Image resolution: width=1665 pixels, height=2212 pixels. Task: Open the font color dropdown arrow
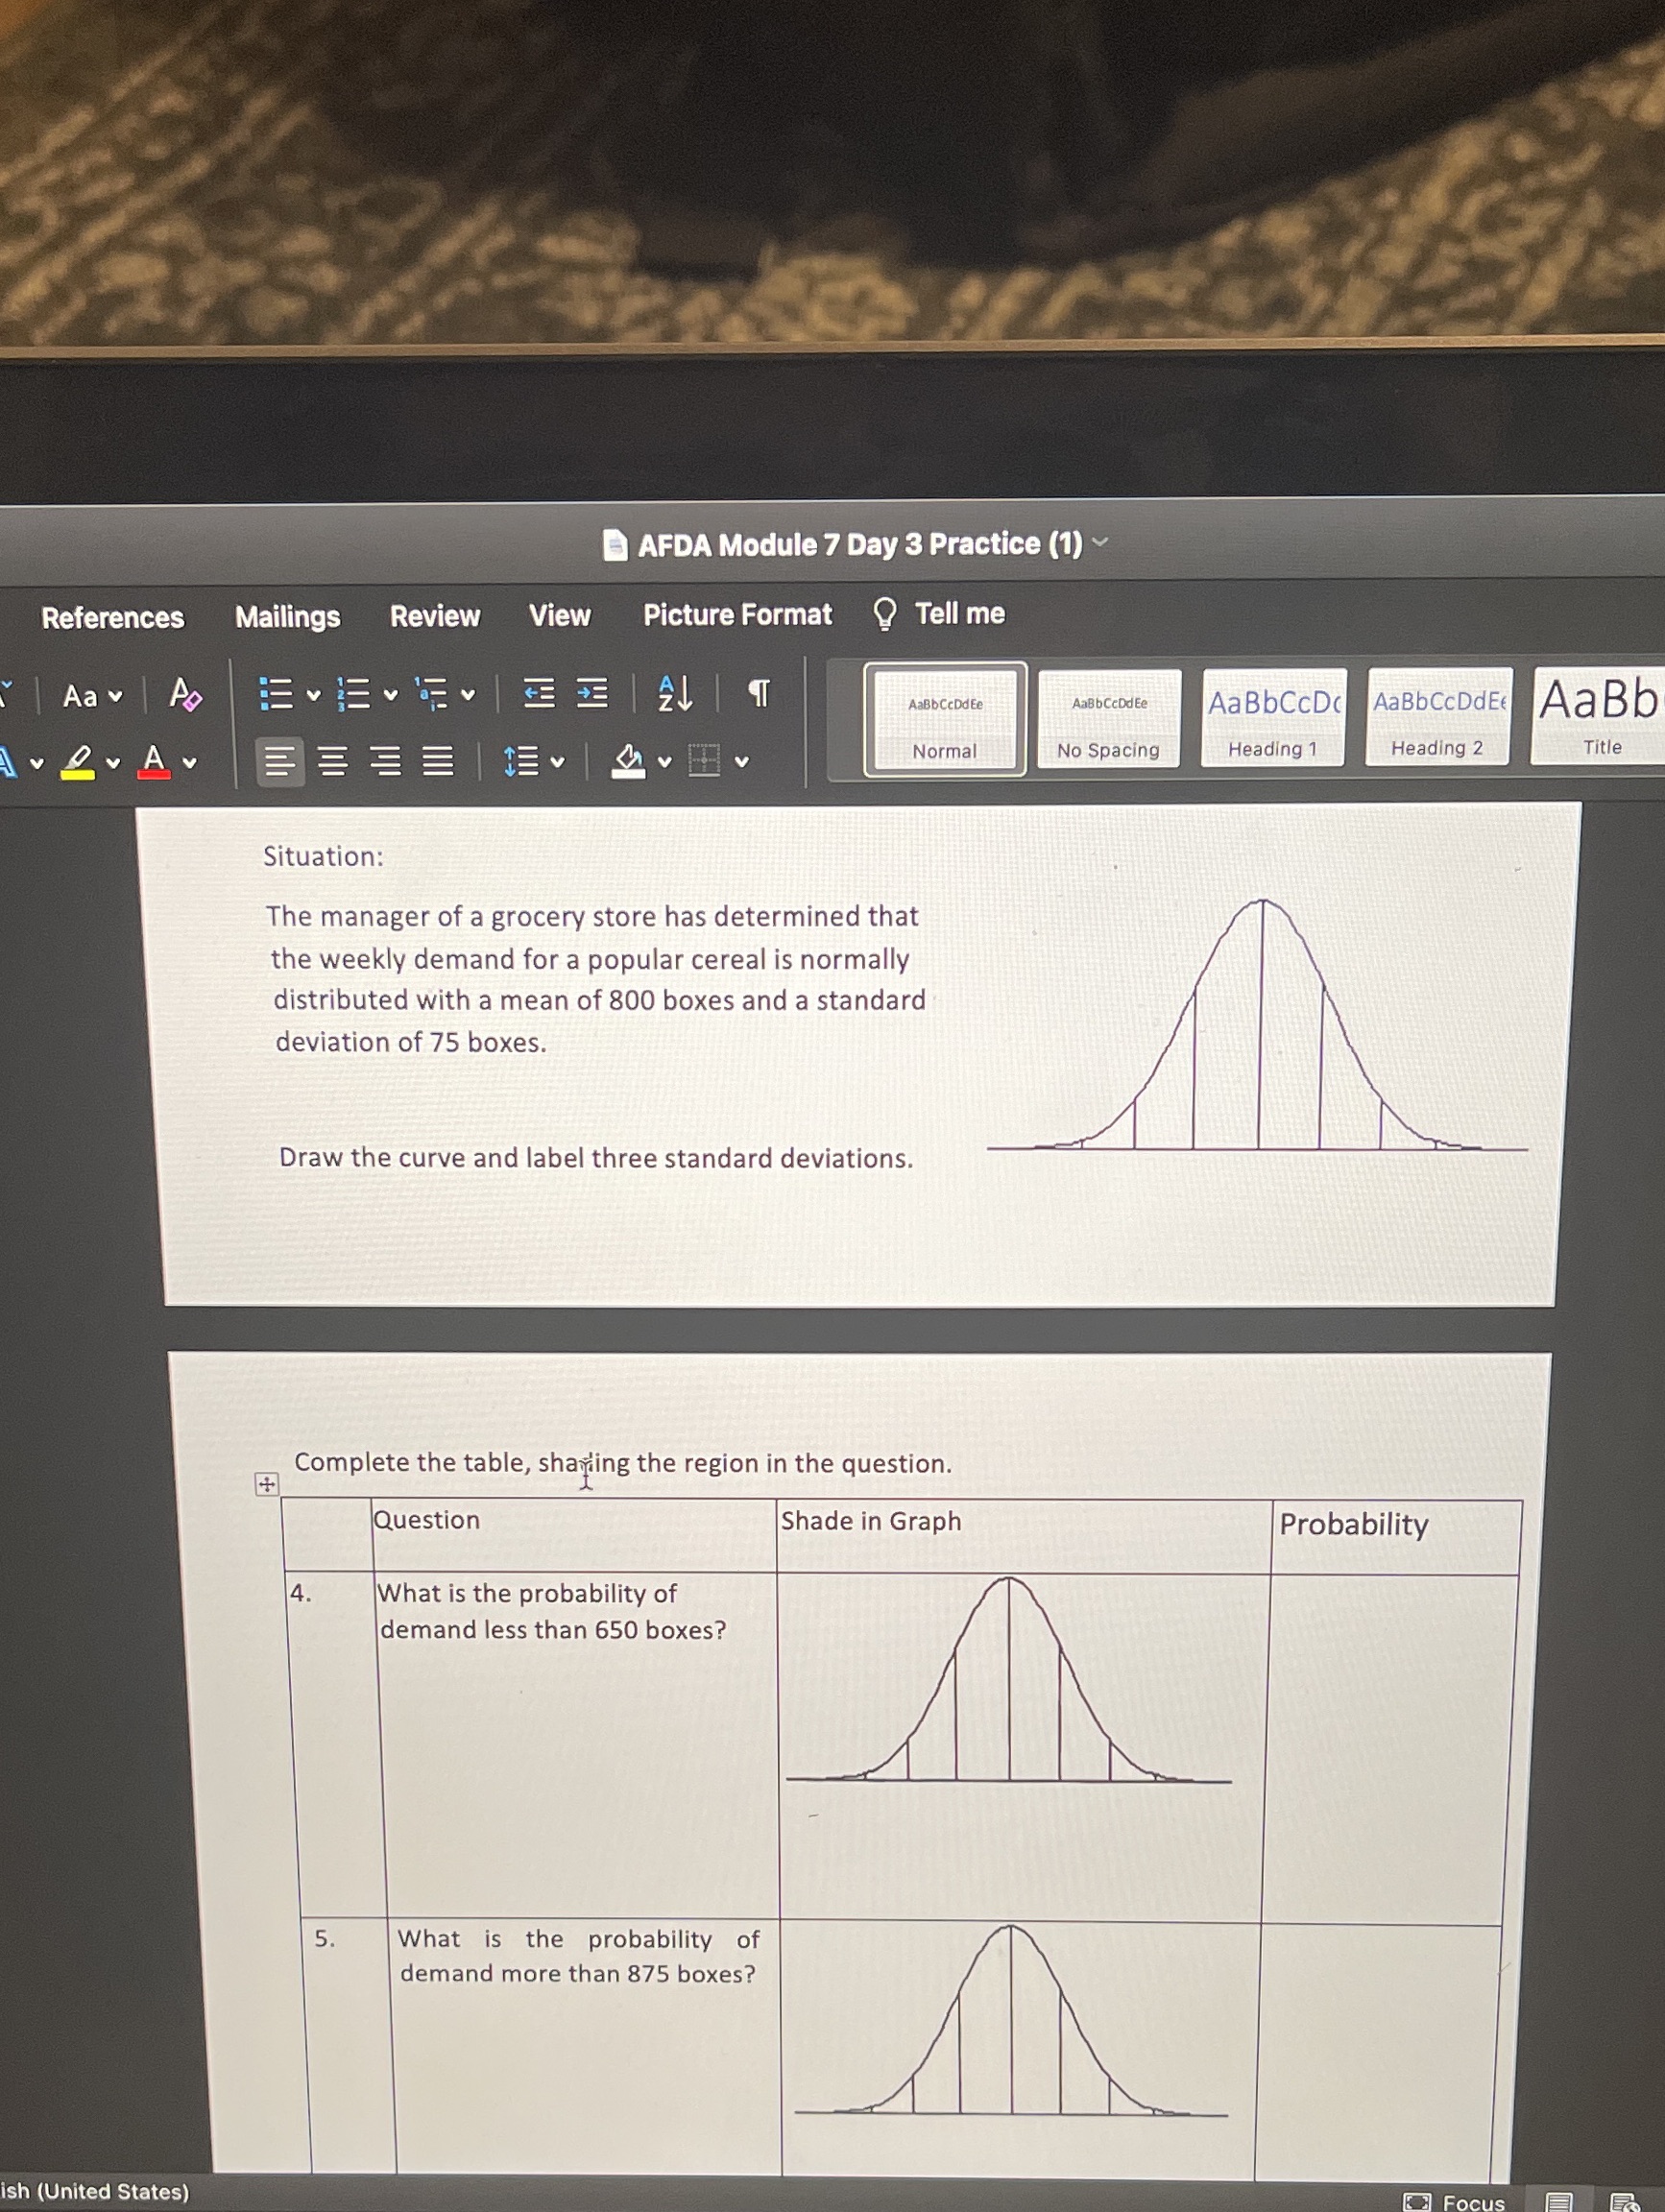tap(189, 764)
